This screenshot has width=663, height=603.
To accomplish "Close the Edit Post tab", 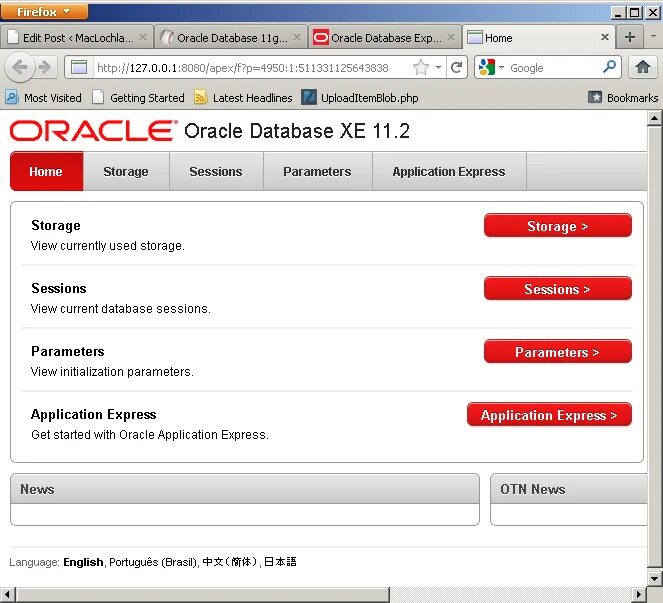I will [x=143, y=37].
